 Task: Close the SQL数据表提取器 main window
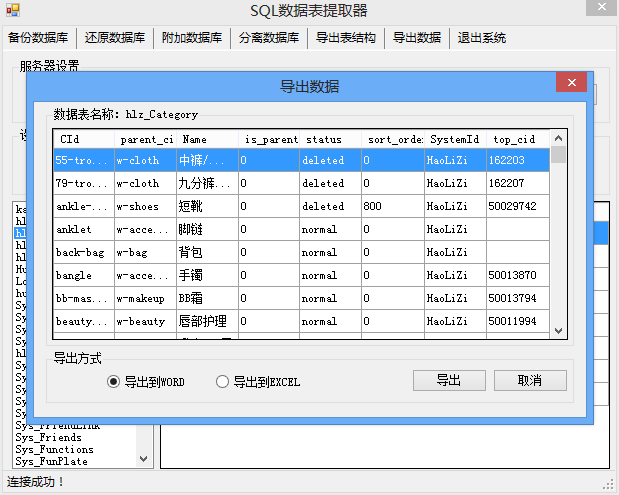[x=601, y=7]
